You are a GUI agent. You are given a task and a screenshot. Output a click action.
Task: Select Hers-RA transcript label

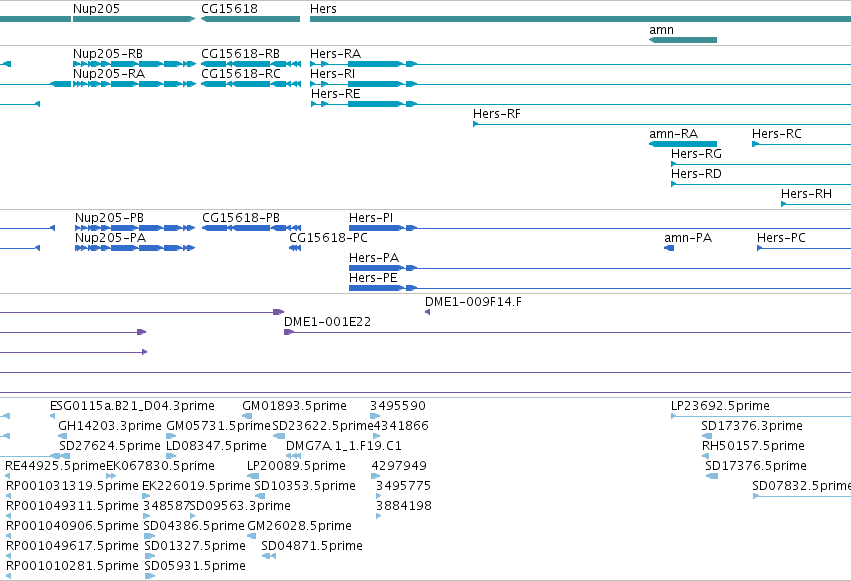point(335,54)
